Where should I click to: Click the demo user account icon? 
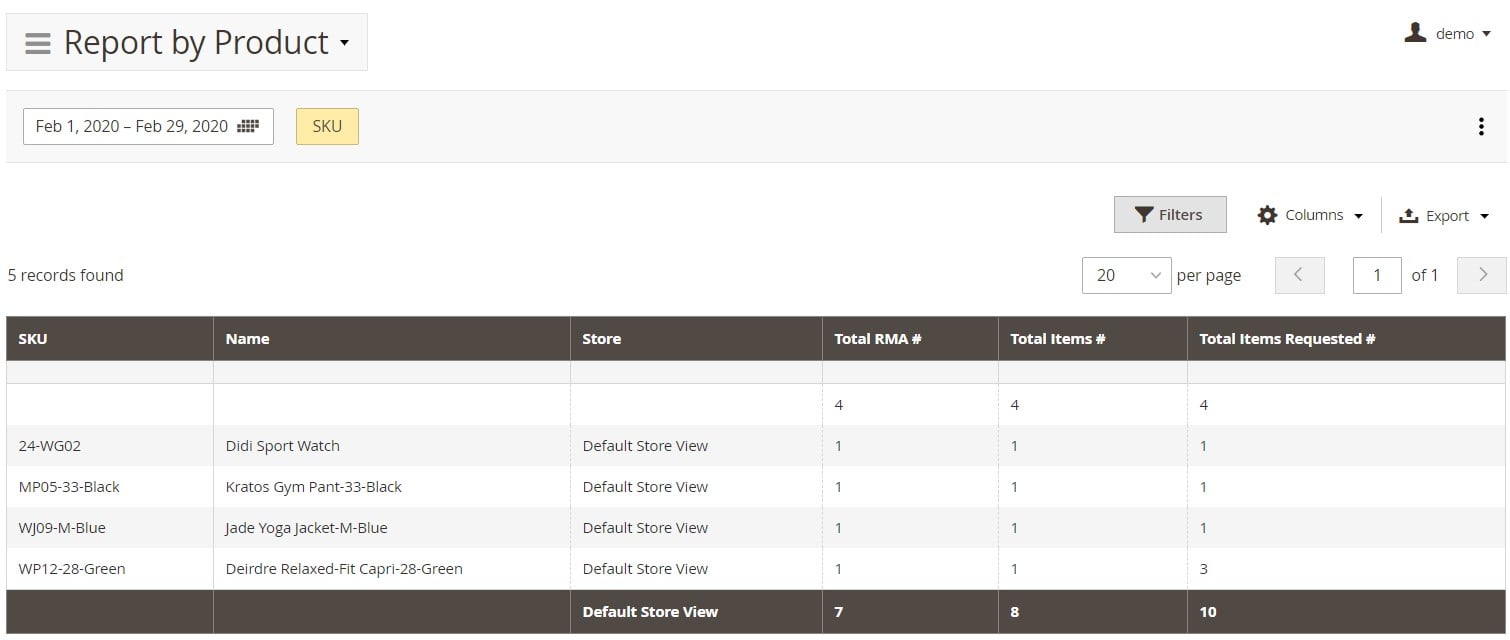tap(1415, 33)
